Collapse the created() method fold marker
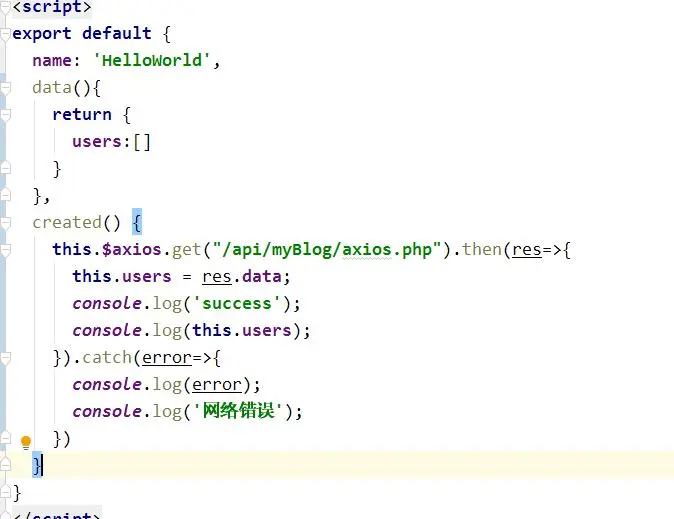The image size is (674, 519). [x=5, y=223]
